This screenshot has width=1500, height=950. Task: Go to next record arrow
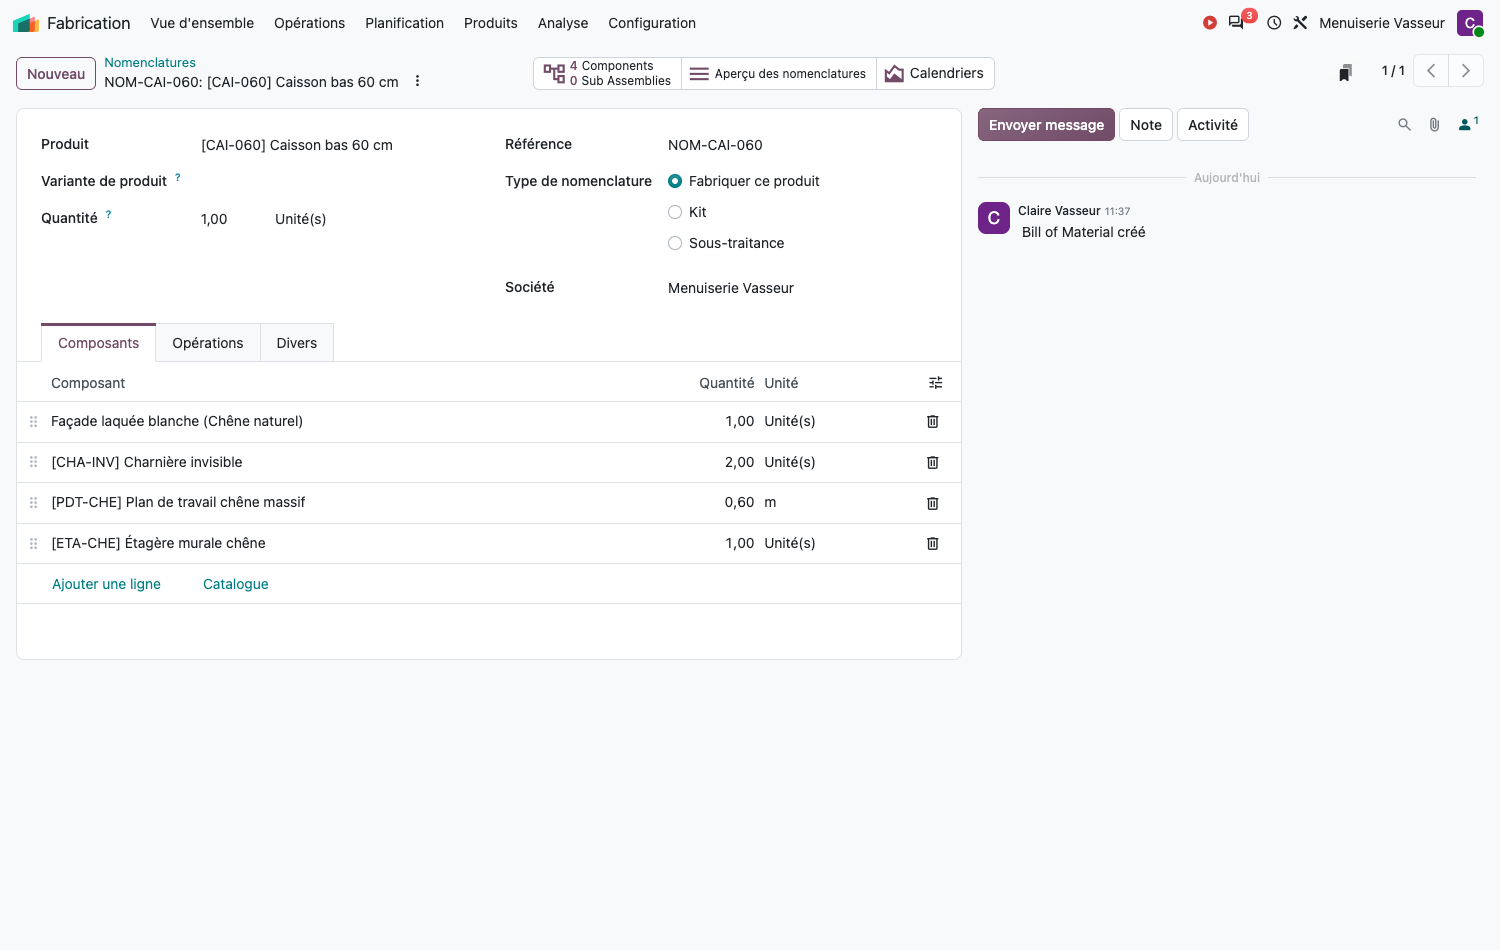click(1466, 71)
